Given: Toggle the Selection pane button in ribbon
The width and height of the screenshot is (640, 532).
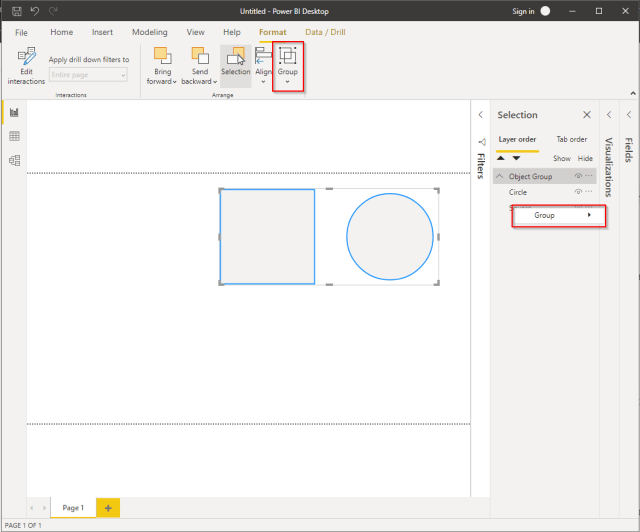Looking at the screenshot, I should pyautogui.click(x=236, y=62).
